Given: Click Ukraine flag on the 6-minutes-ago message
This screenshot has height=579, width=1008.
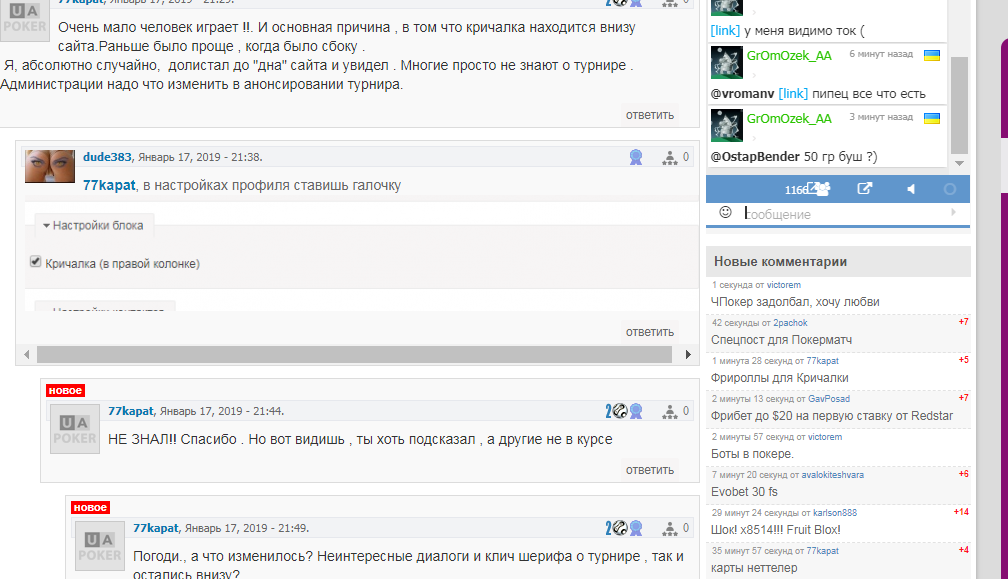Looking at the screenshot, I should click(x=932, y=55).
